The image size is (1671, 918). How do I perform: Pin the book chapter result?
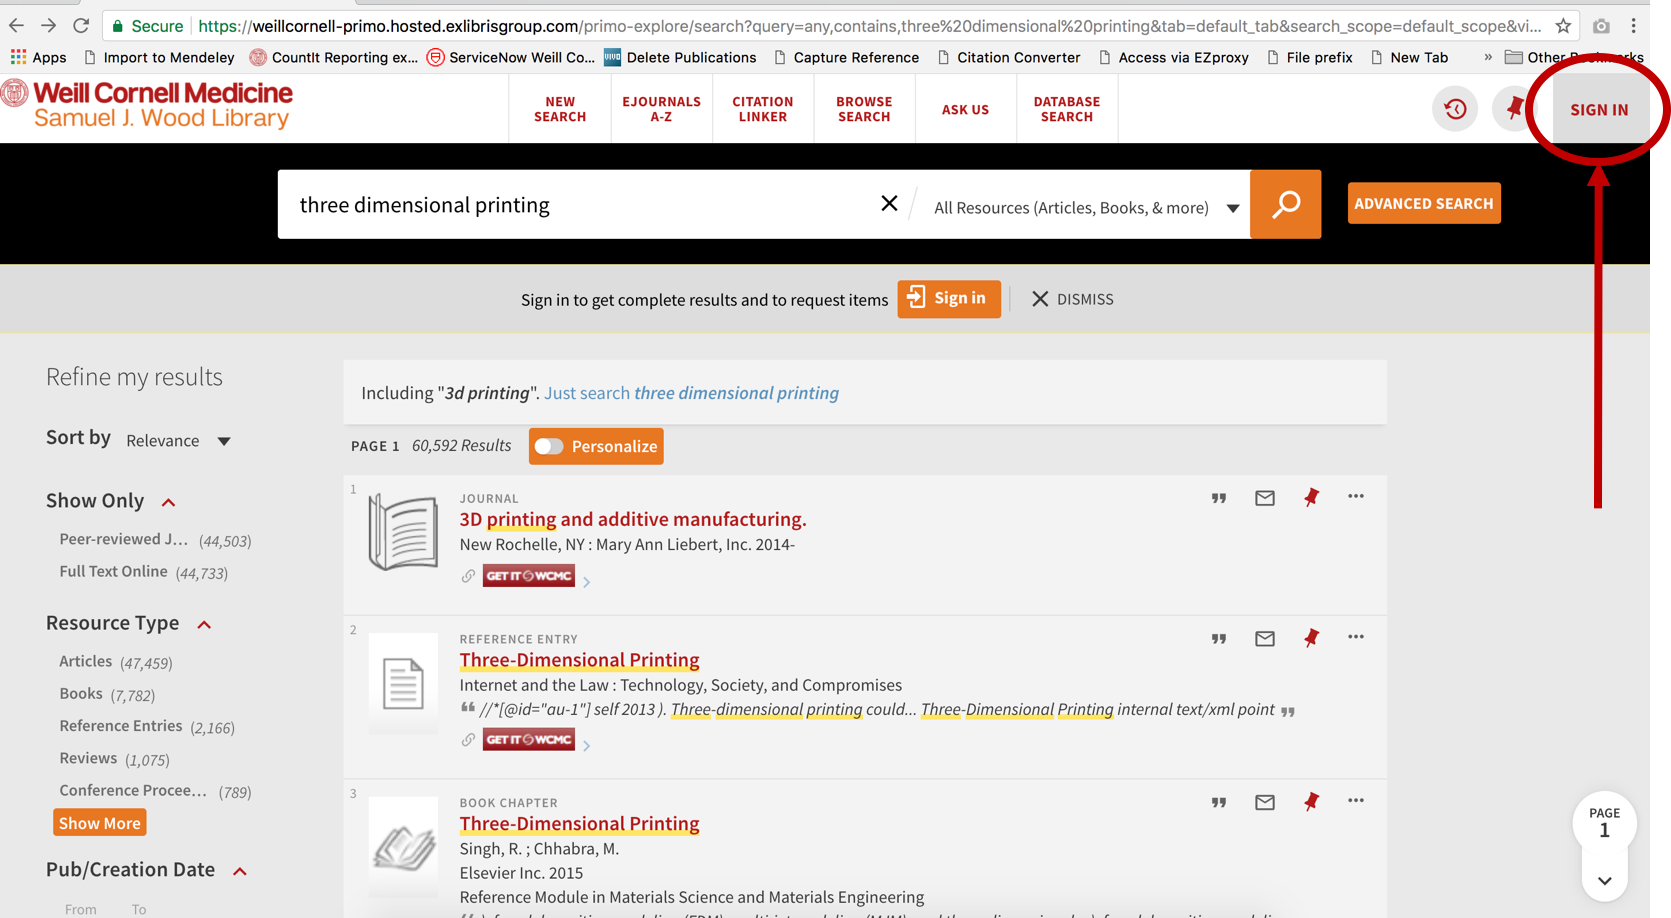(x=1311, y=801)
